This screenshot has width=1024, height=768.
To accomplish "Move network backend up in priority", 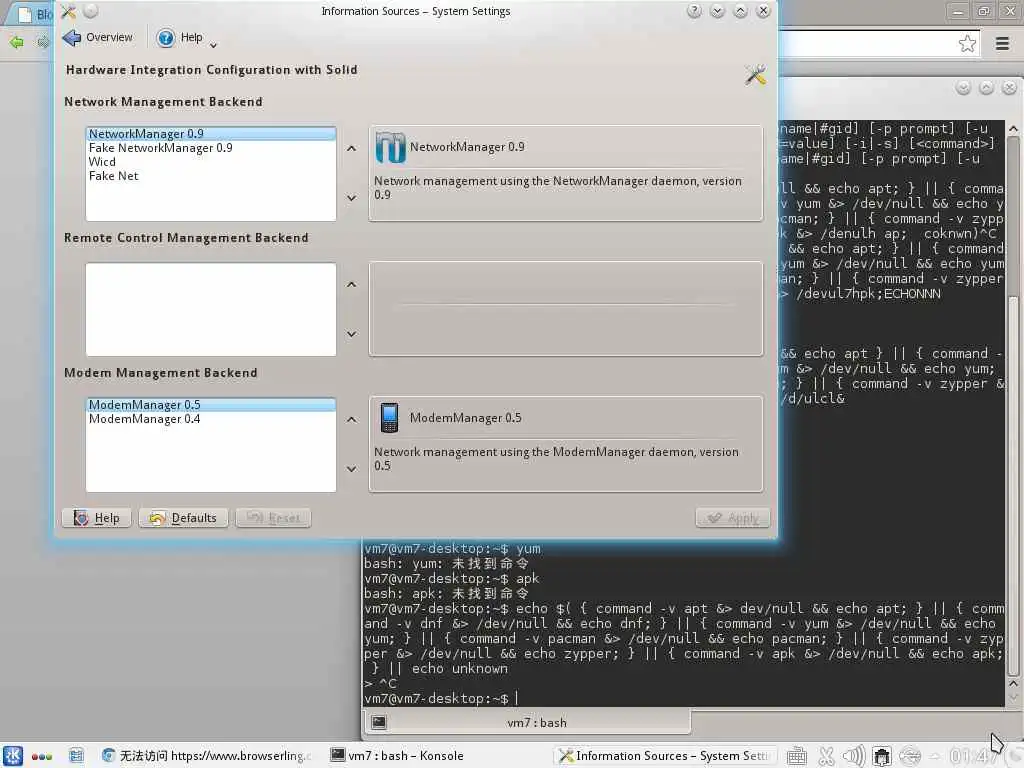I will pyautogui.click(x=351, y=148).
